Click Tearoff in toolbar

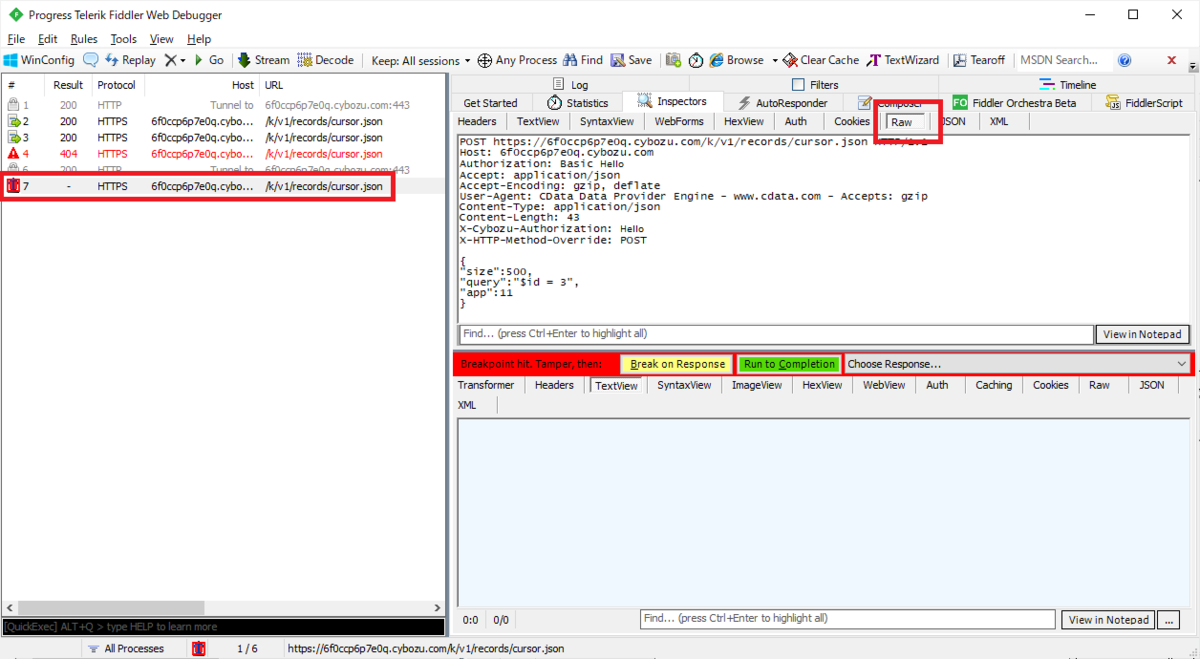tap(979, 60)
